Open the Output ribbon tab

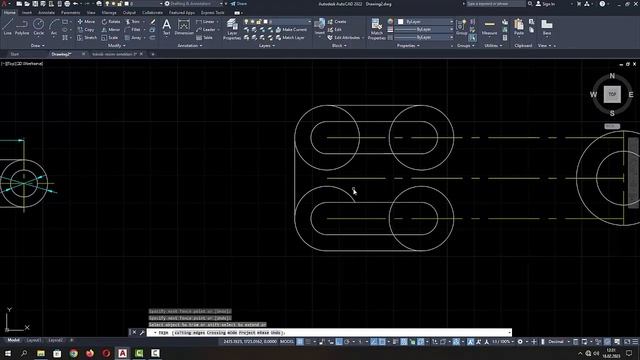coord(129,13)
